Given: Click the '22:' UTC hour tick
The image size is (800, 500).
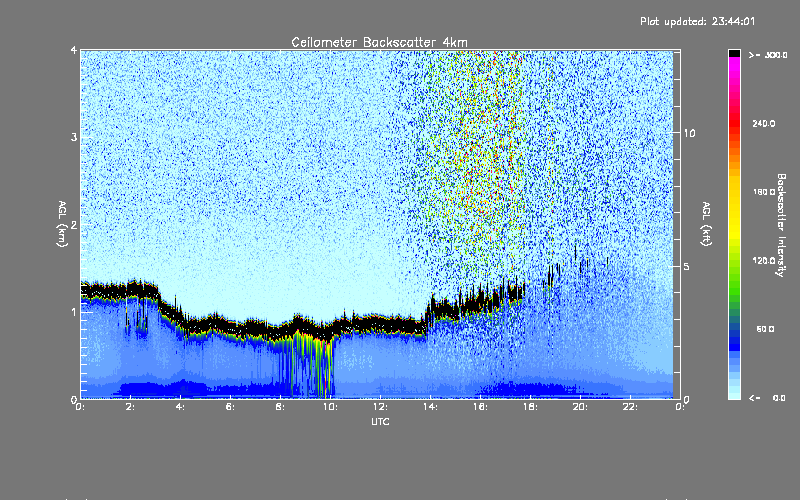Looking at the screenshot, I should click(630, 407).
